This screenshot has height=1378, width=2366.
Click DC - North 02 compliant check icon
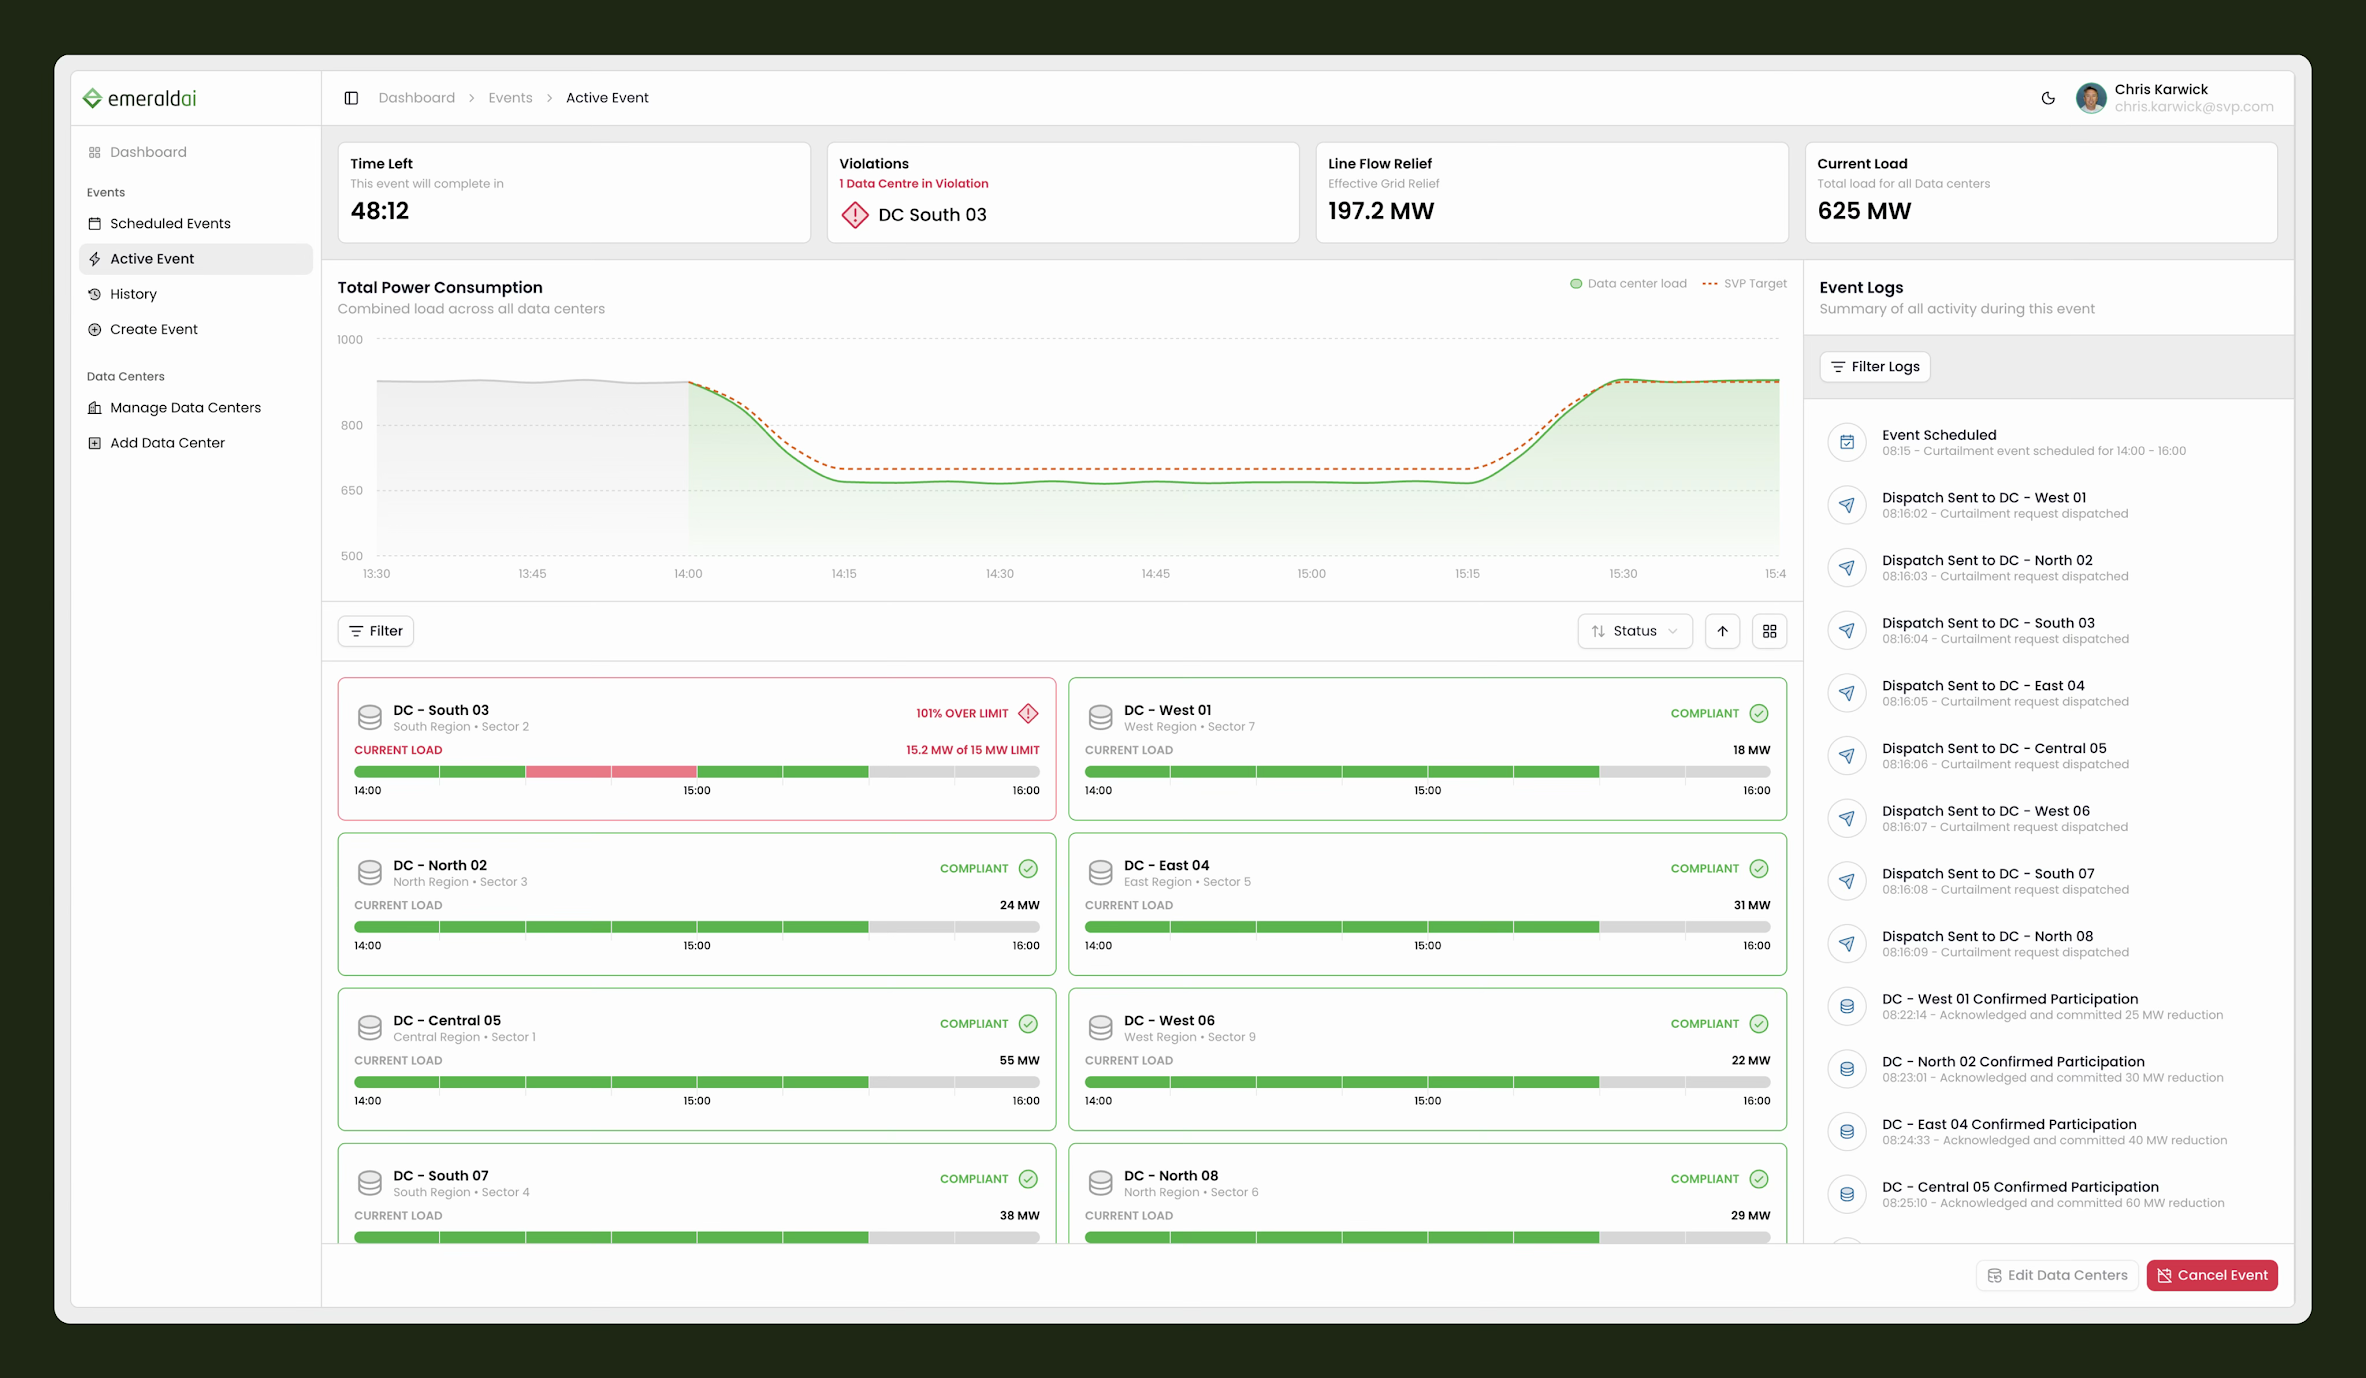pos(1028,868)
